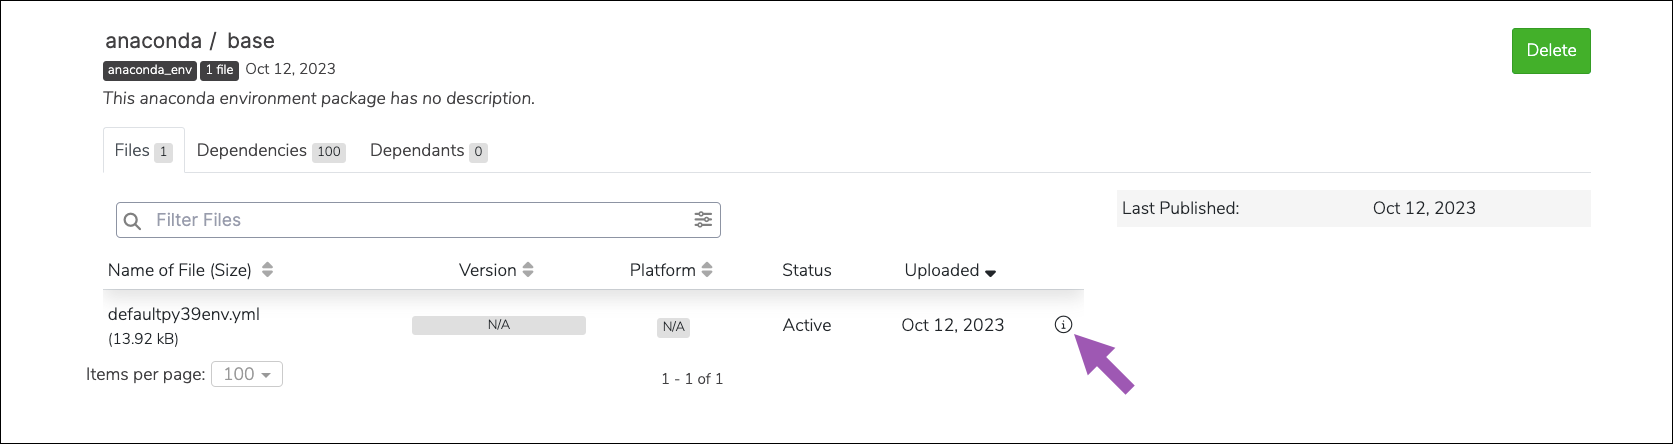Viewport: 1673px width, 444px height.
Task: Sort files by Version column arrows
Action: pos(528,270)
